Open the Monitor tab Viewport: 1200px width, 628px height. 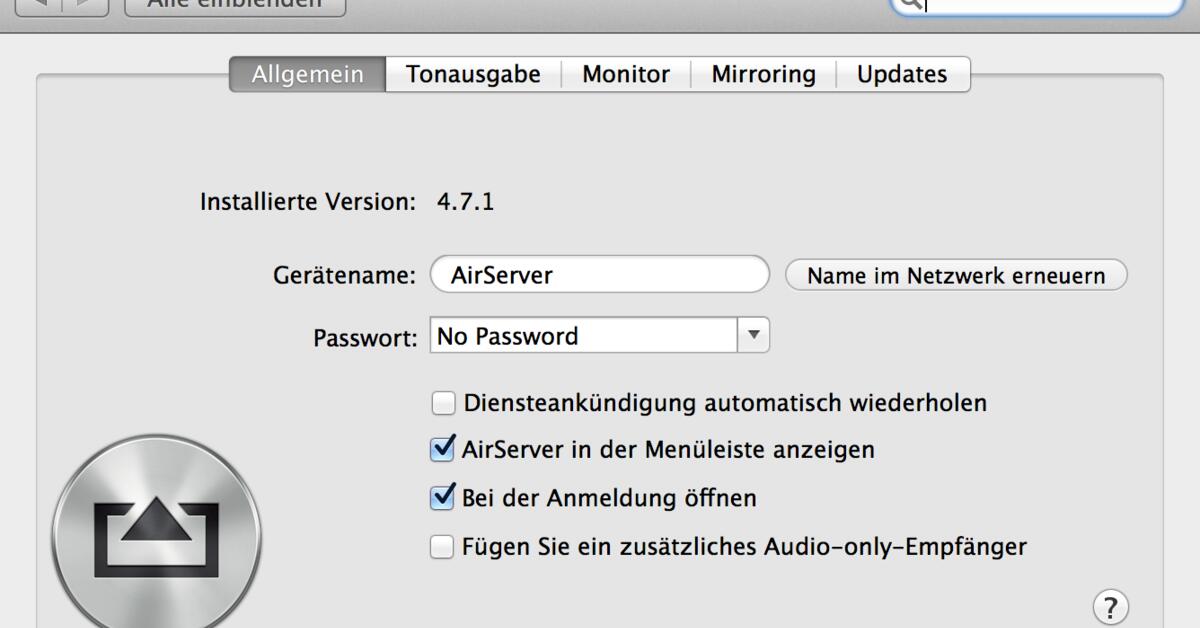tap(626, 75)
